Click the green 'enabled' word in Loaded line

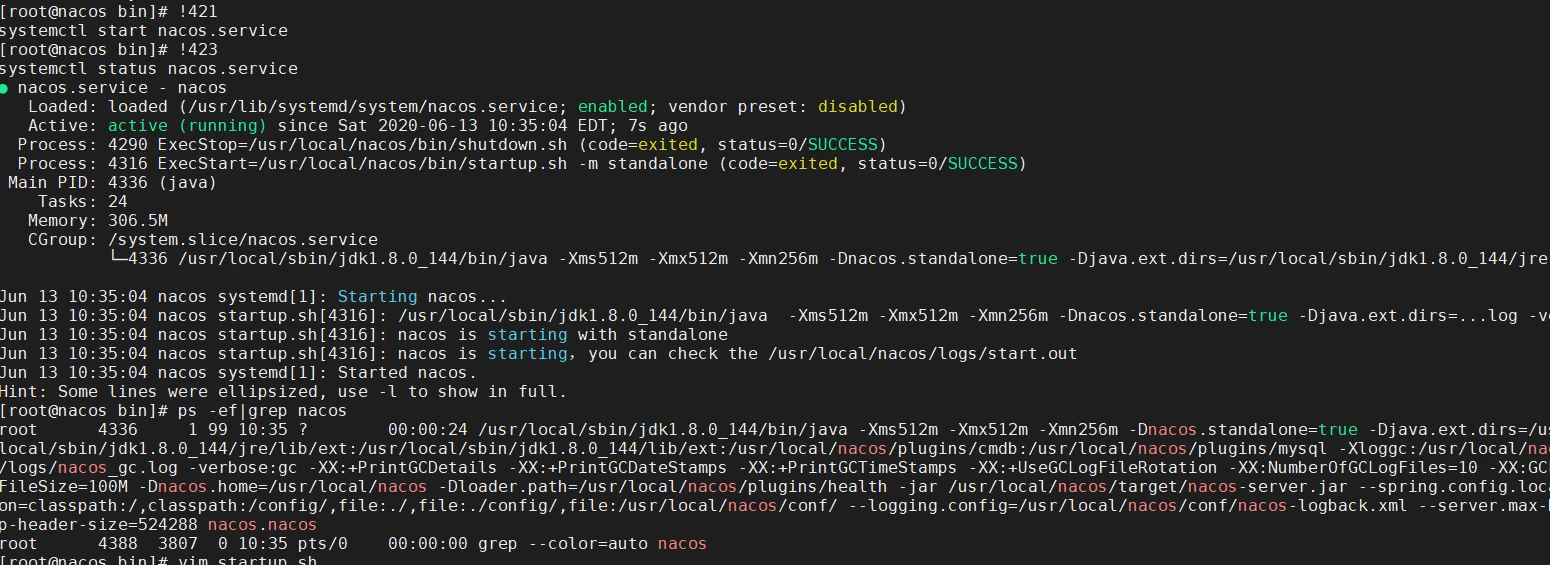click(613, 107)
